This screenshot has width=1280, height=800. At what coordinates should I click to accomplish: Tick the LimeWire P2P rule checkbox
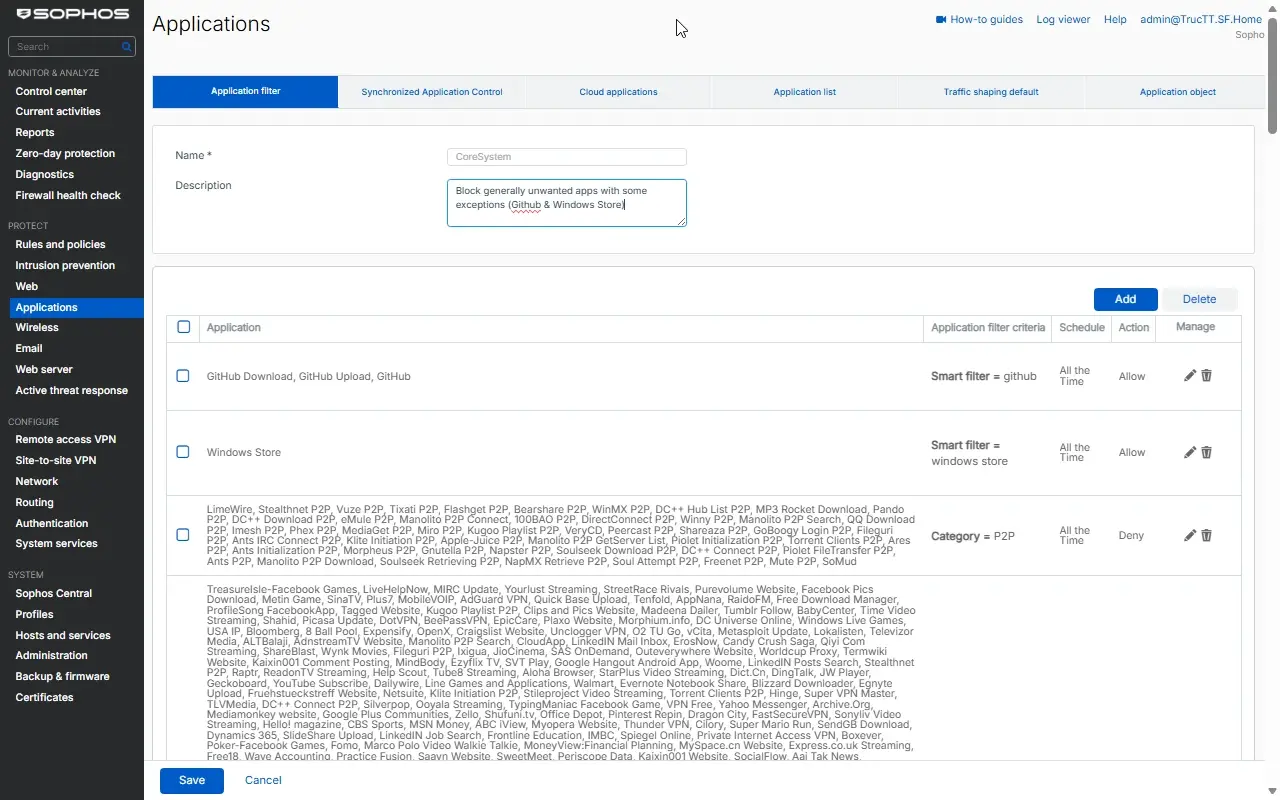click(x=183, y=535)
